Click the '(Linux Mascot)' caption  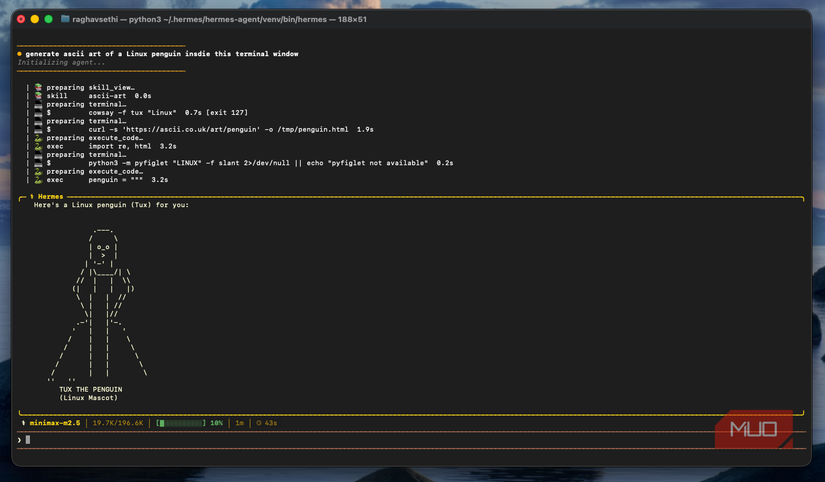[x=88, y=398]
